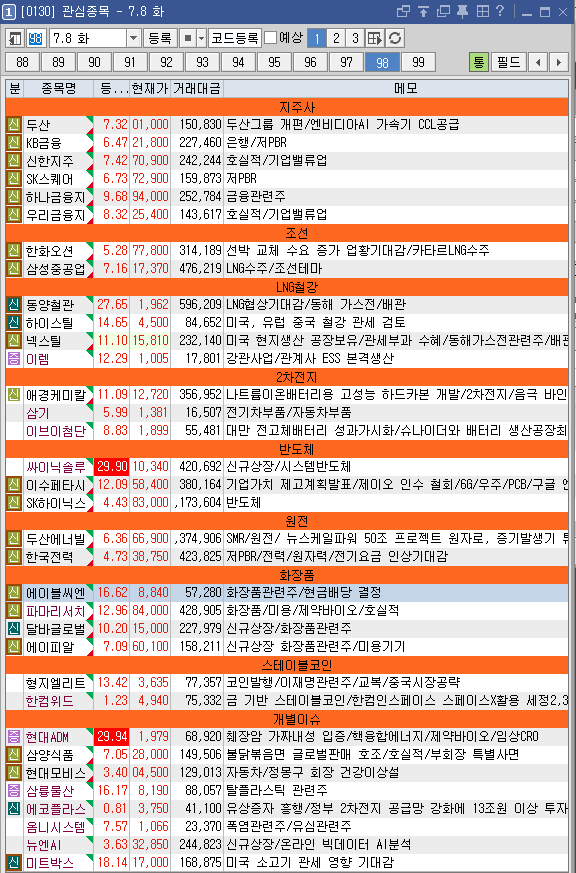
Task: Click the 증 icon for 삼륭물산
Action: click(14, 791)
